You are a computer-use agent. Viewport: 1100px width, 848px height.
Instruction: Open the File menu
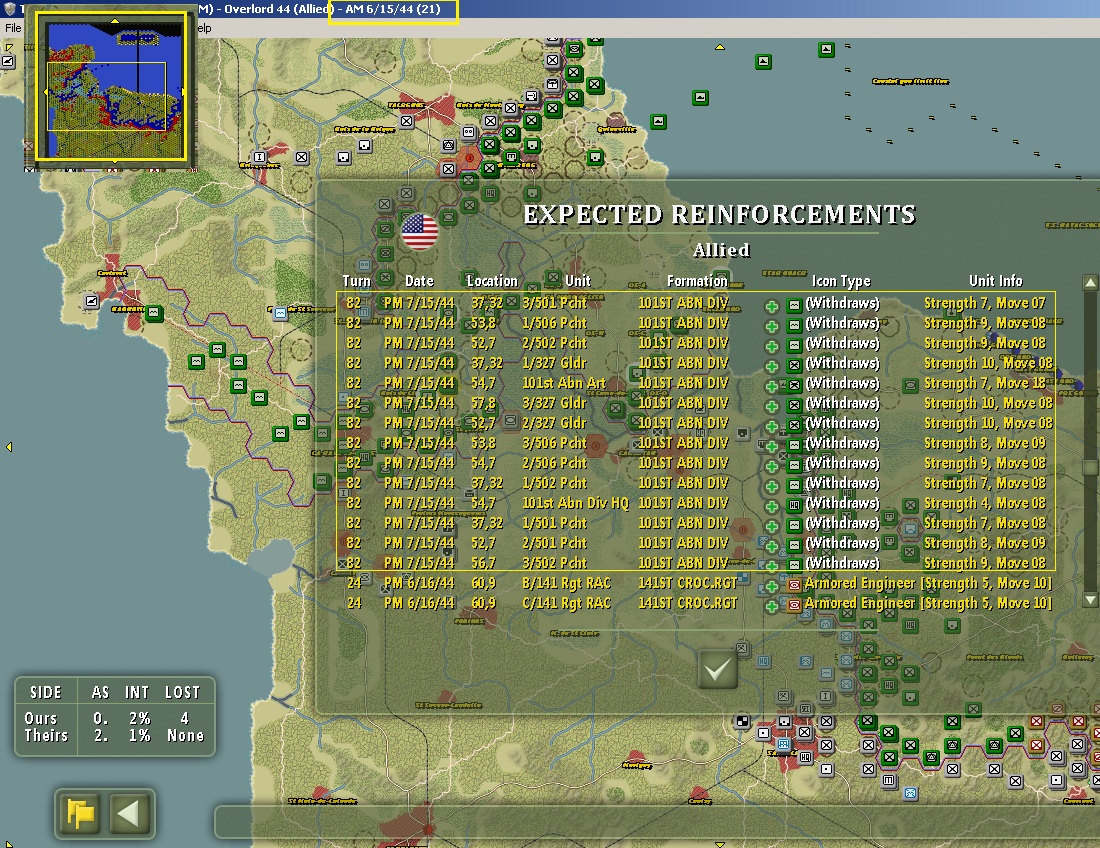click(x=13, y=28)
